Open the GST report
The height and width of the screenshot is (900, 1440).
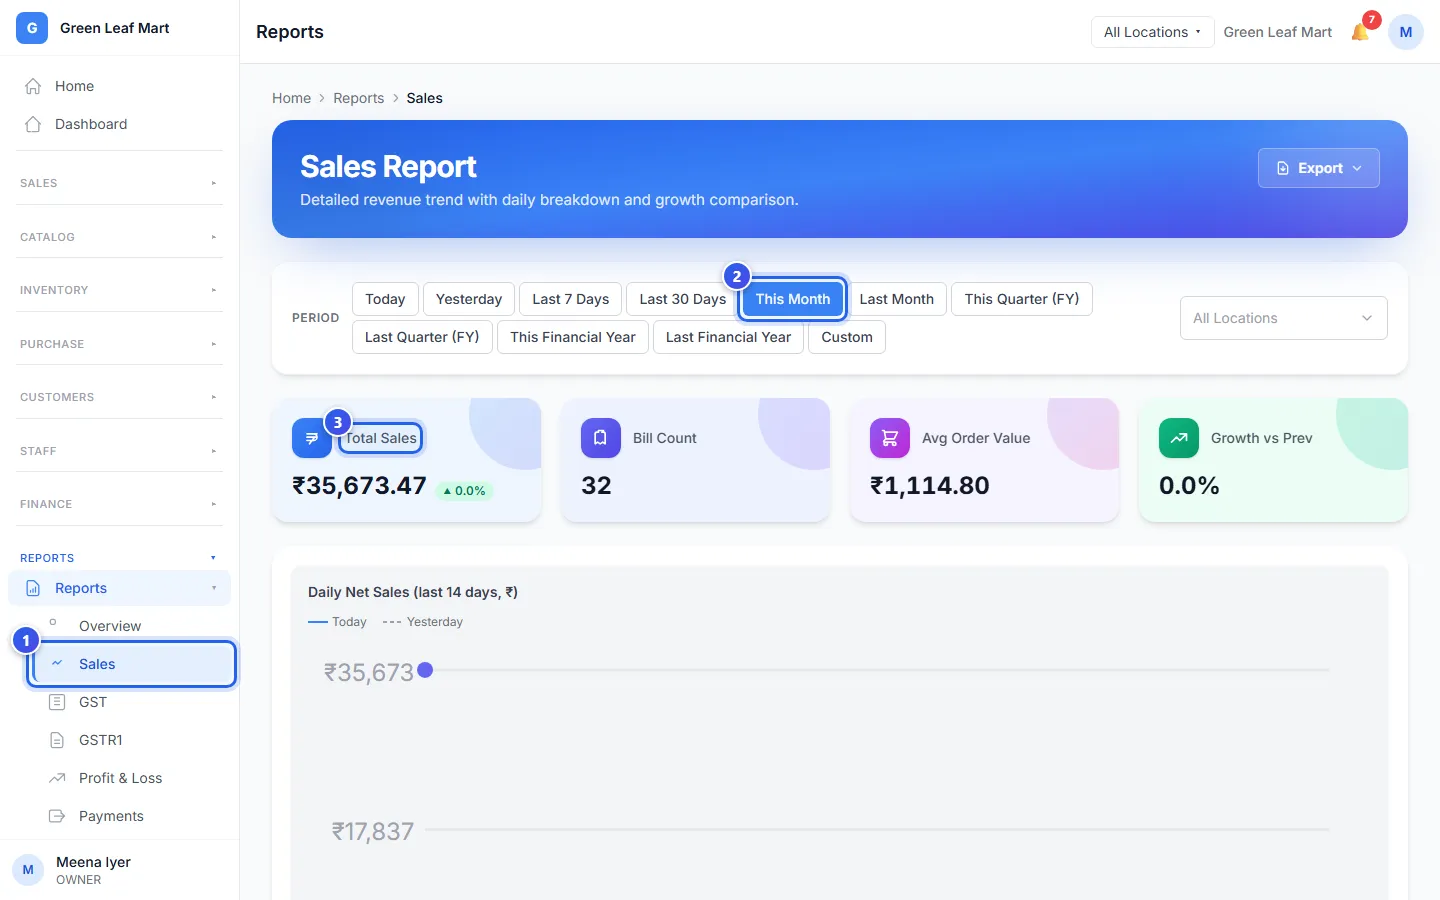click(131, 702)
